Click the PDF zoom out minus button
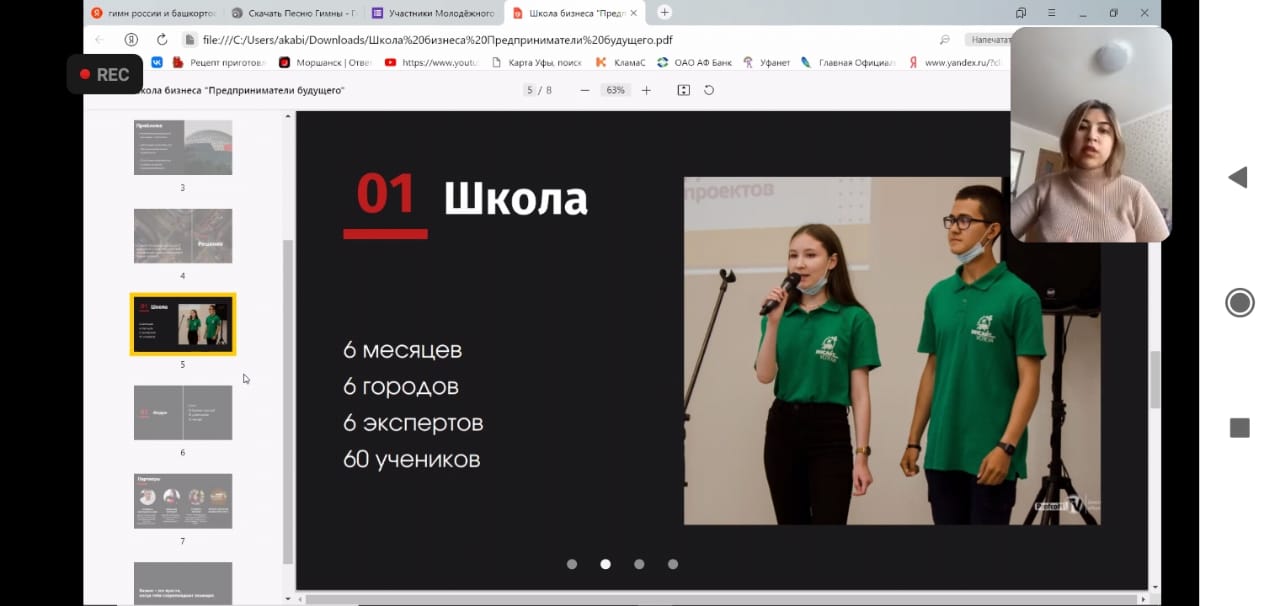 585,90
